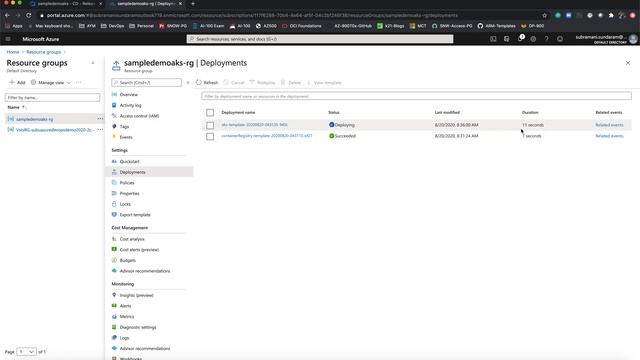
Task: Open more options for VstsRG resource group
Action: [x=100, y=129]
